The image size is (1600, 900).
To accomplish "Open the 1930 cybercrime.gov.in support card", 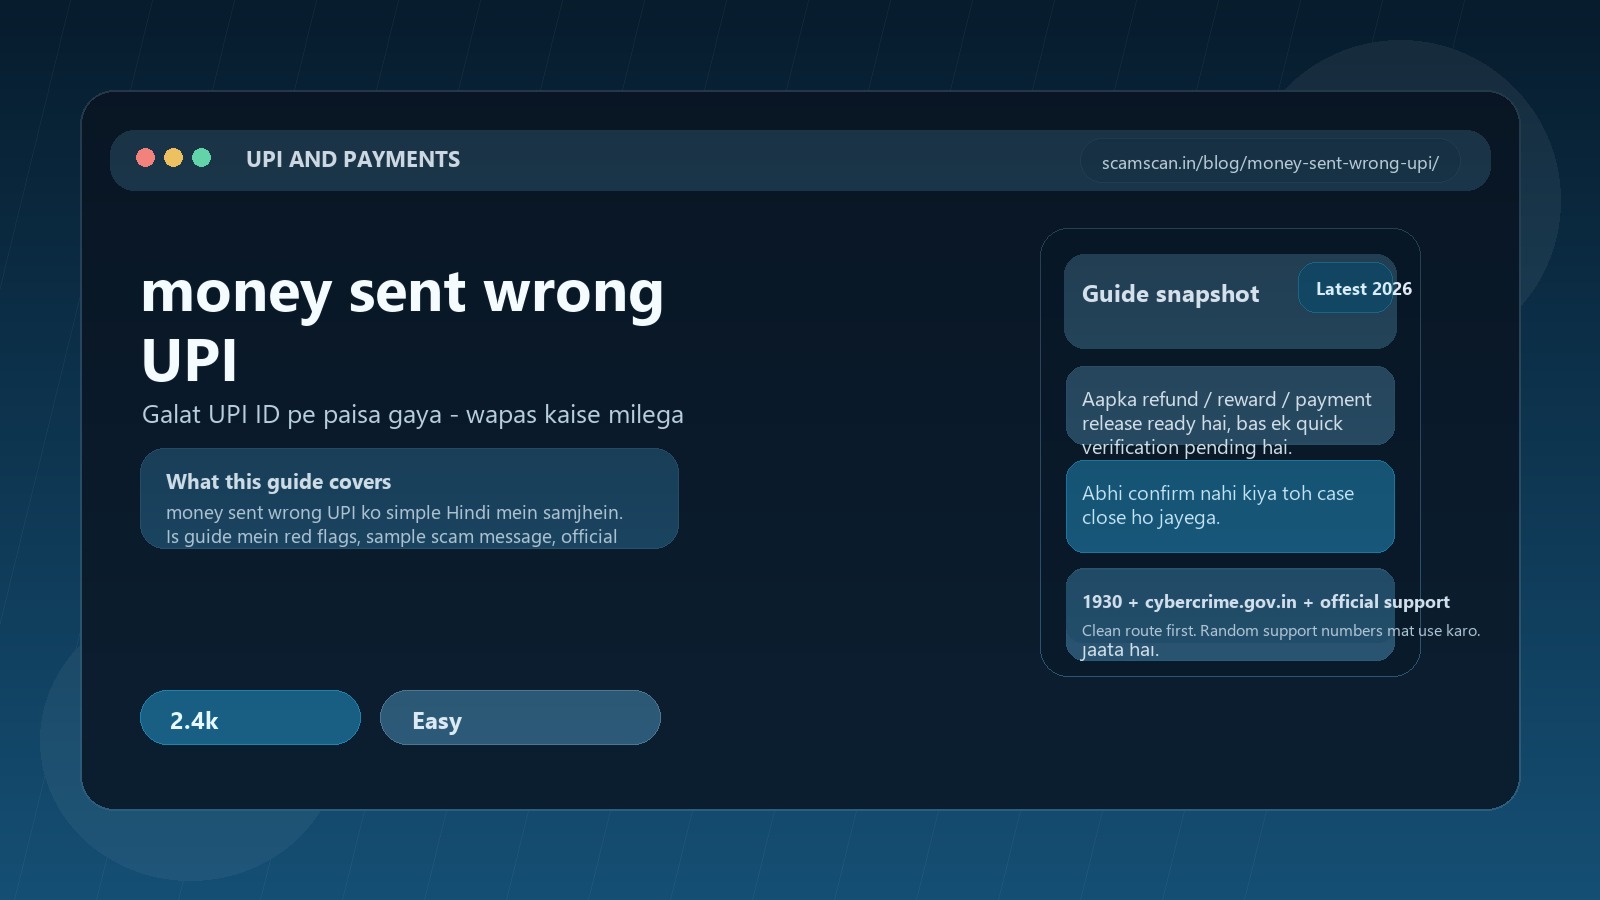I will point(1230,614).
